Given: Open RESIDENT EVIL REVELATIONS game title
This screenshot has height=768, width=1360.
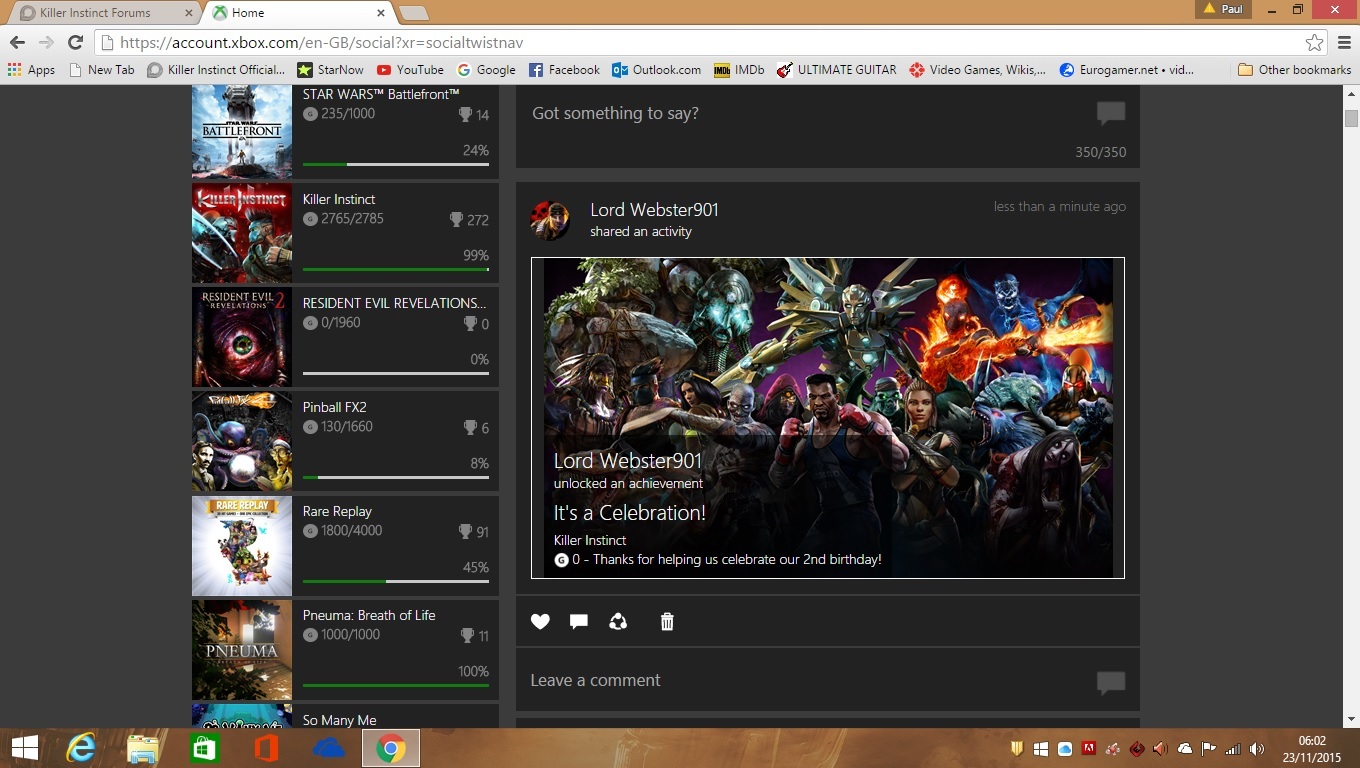Looking at the screenshot, I should point(394,303).
